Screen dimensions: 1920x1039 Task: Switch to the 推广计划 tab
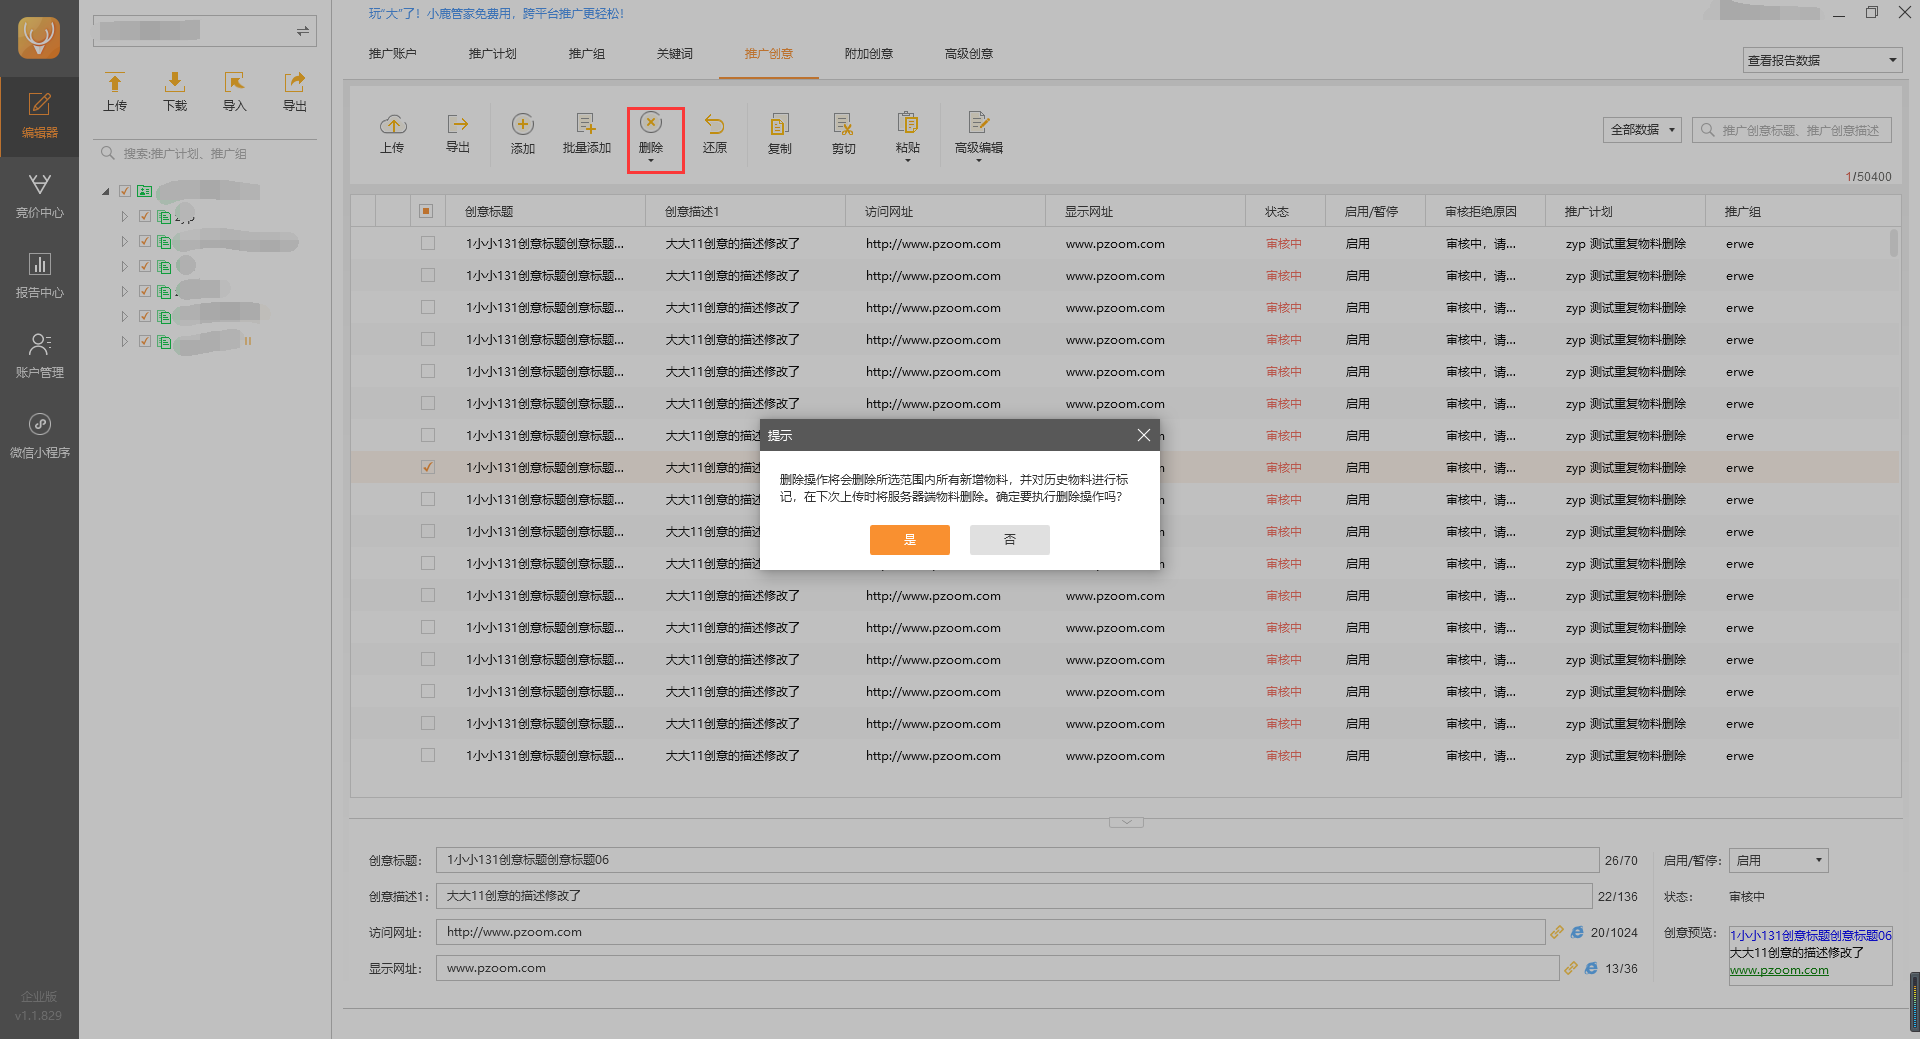492,54
